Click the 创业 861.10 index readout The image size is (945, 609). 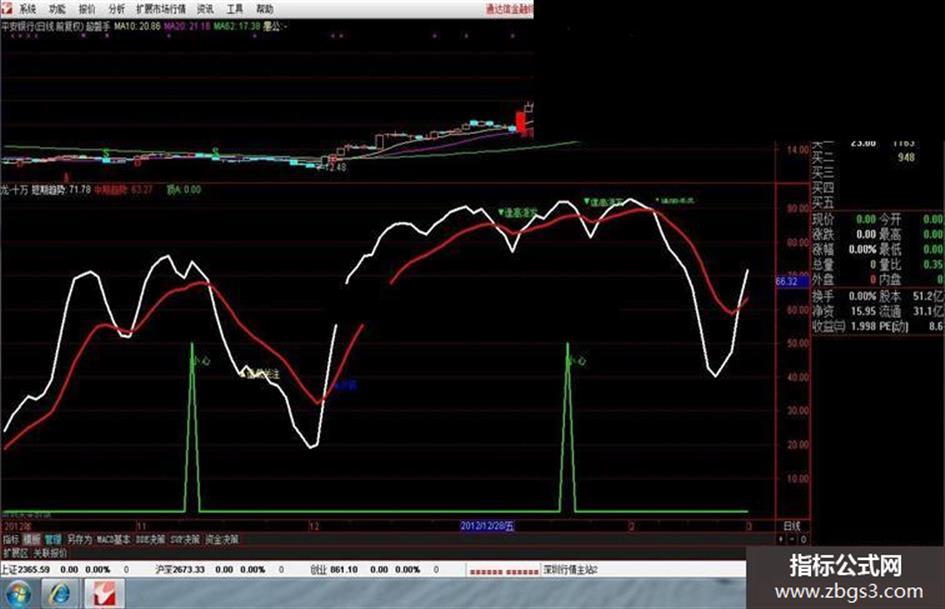(x=334, y=569)
